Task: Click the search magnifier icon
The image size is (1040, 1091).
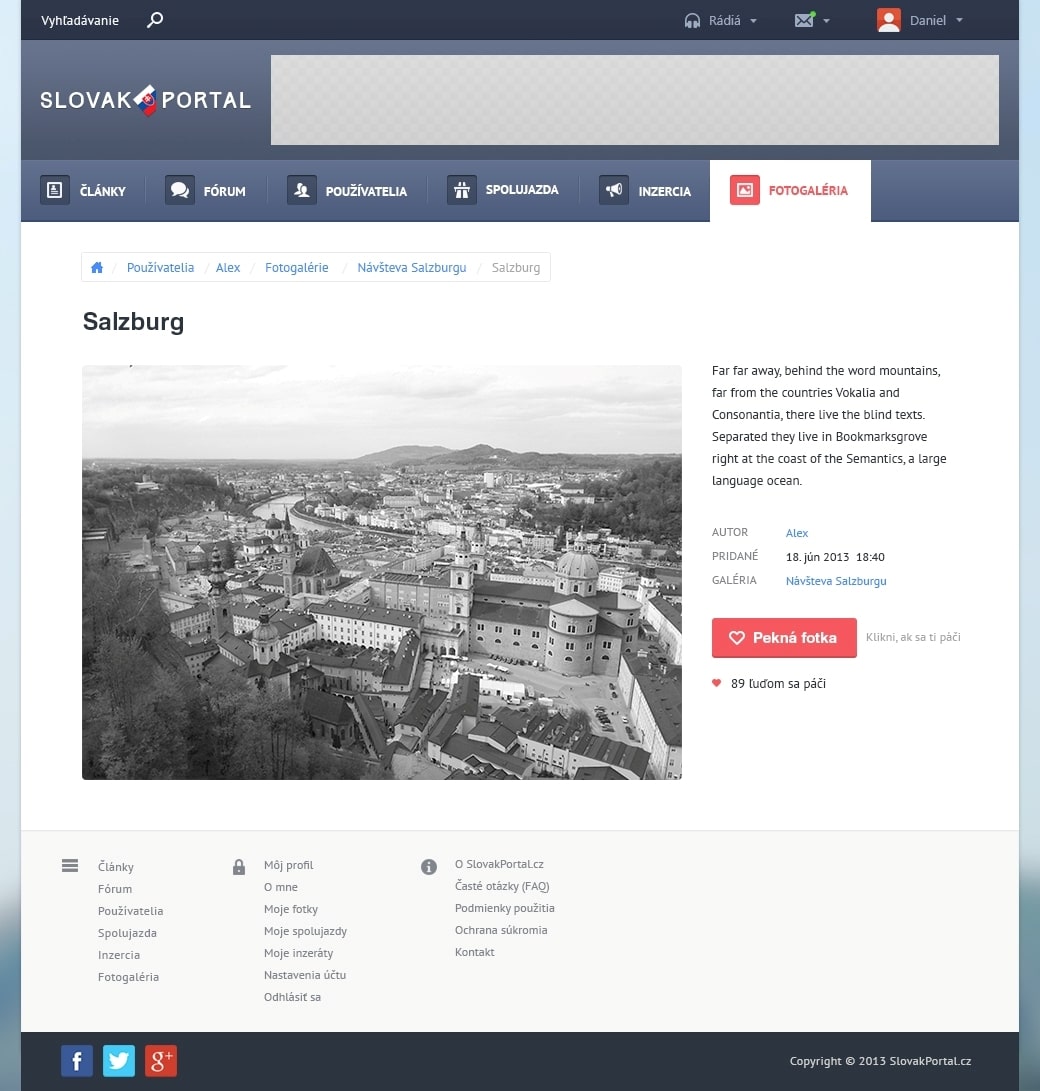Action: tap(155, 20)
